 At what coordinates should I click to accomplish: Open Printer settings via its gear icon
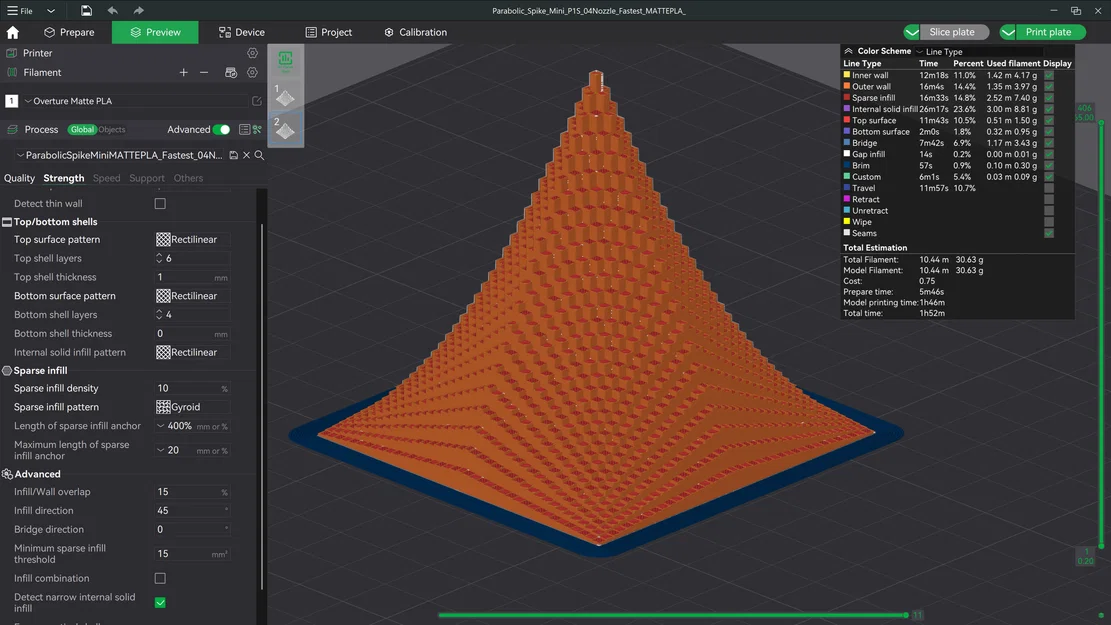[251, 53]
